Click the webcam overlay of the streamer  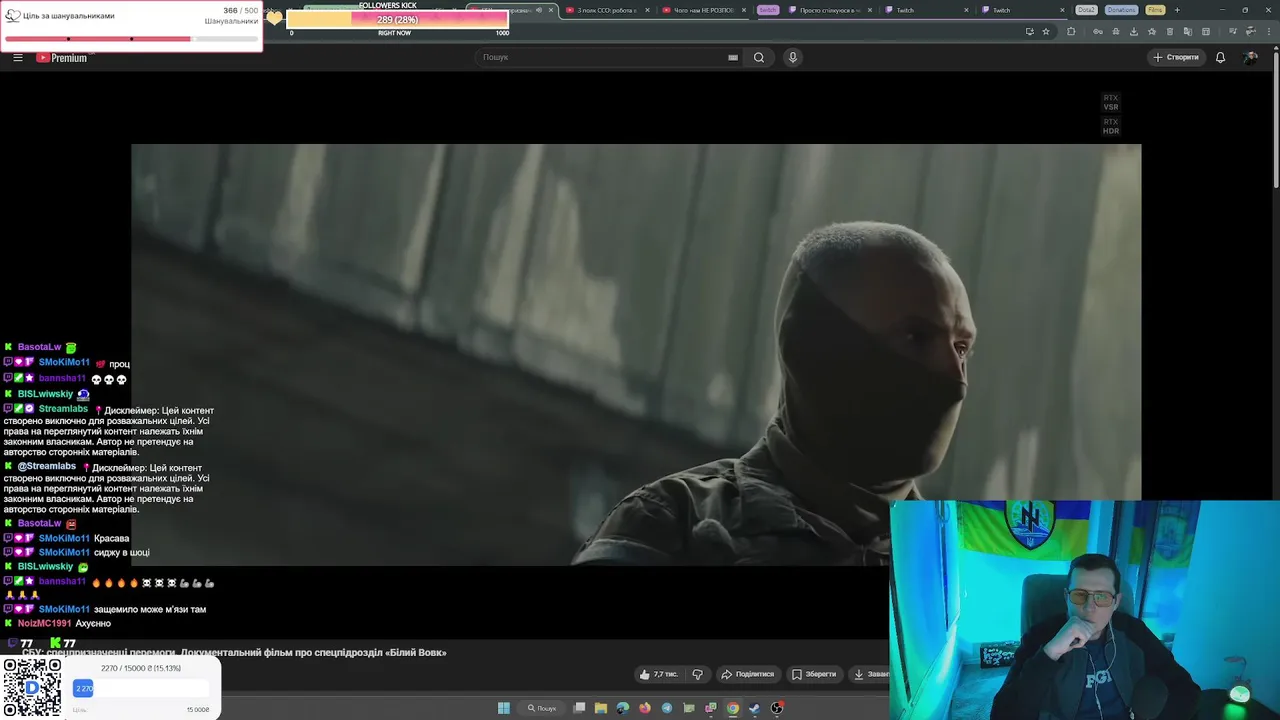coord(1085,610)
